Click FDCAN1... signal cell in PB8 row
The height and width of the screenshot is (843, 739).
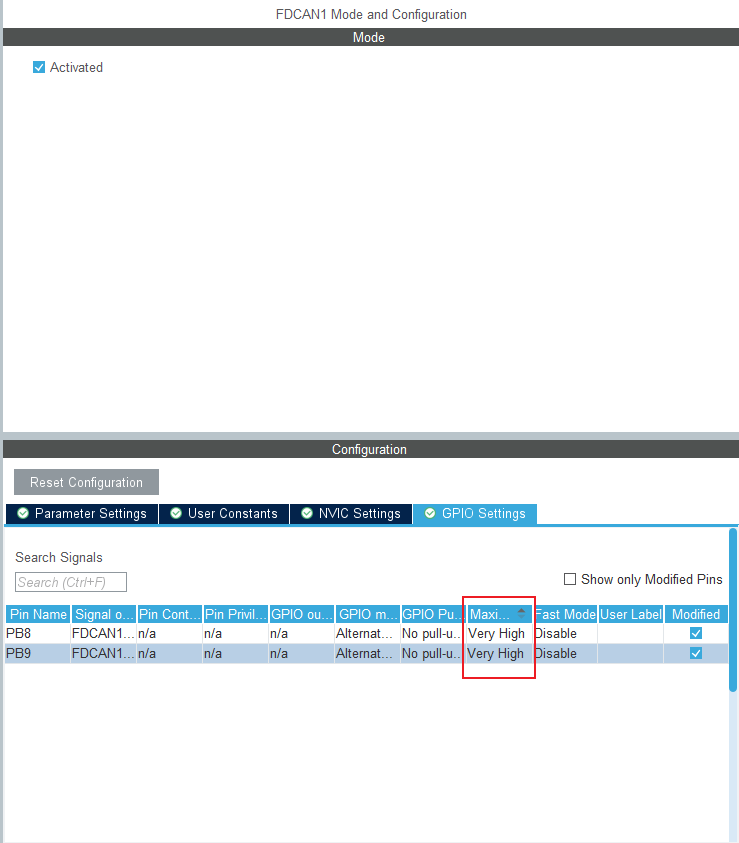[104, 633]
